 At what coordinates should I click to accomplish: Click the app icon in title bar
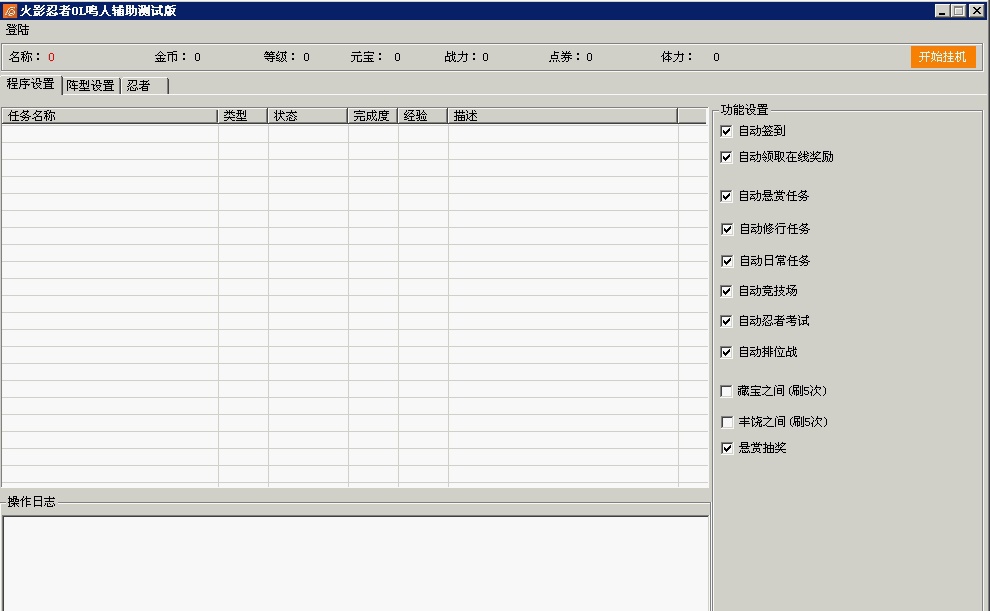click(x=9, y=11)
